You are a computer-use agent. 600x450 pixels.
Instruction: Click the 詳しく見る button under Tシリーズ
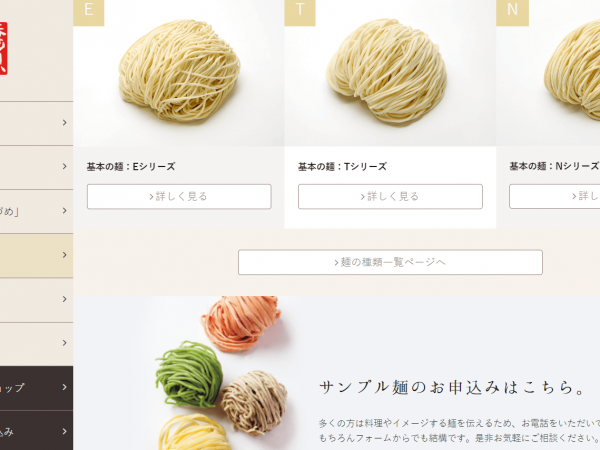tap(390, 197)
